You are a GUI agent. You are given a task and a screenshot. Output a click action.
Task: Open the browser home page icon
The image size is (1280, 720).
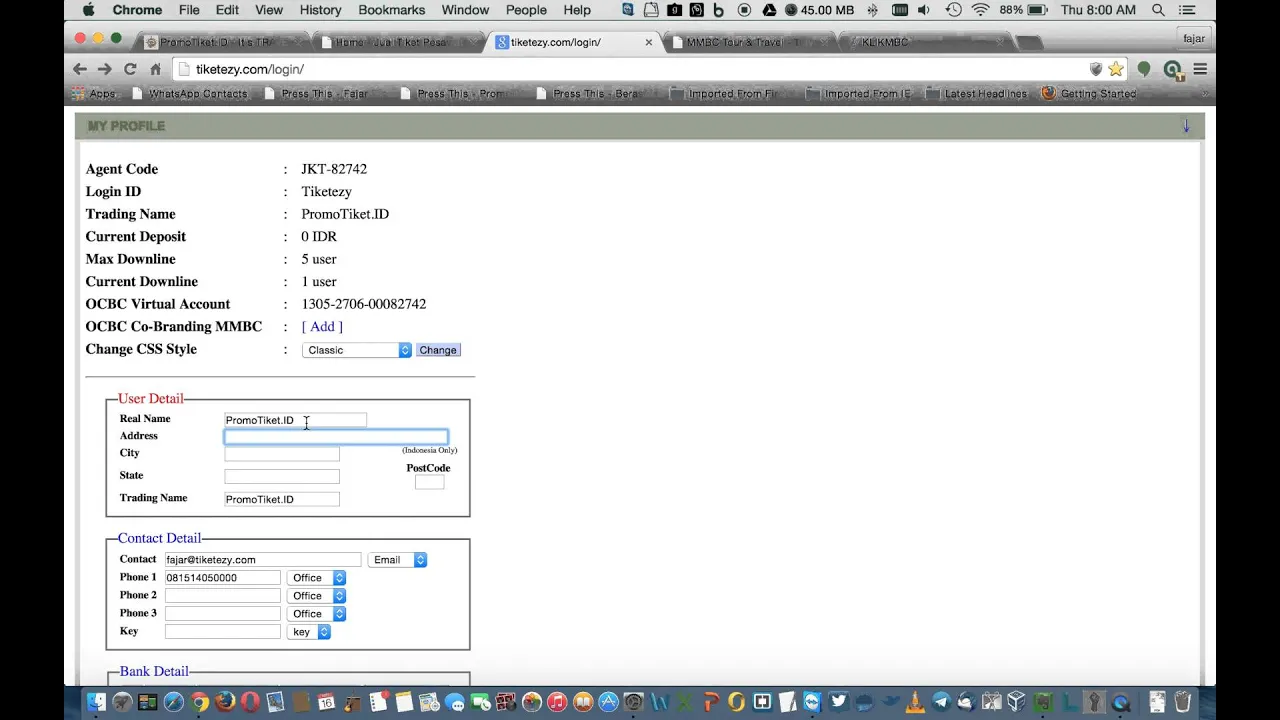[x=155, y=69]
